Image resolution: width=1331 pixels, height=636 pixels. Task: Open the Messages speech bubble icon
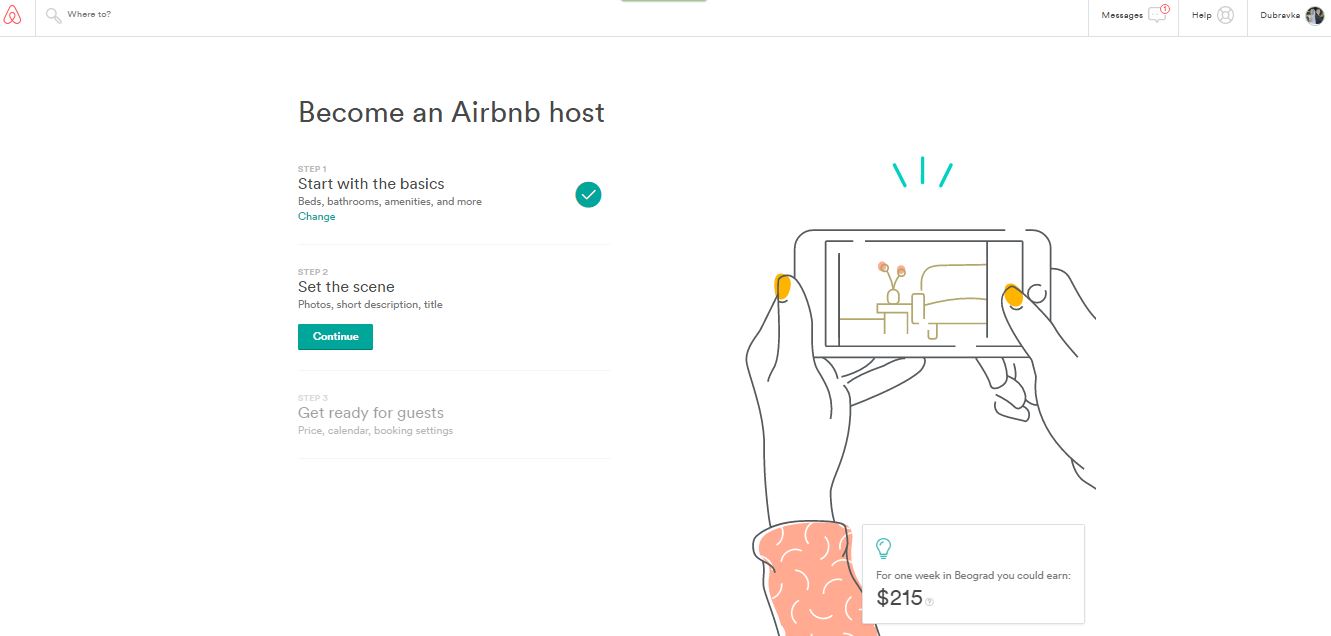tap(1157, 15)
